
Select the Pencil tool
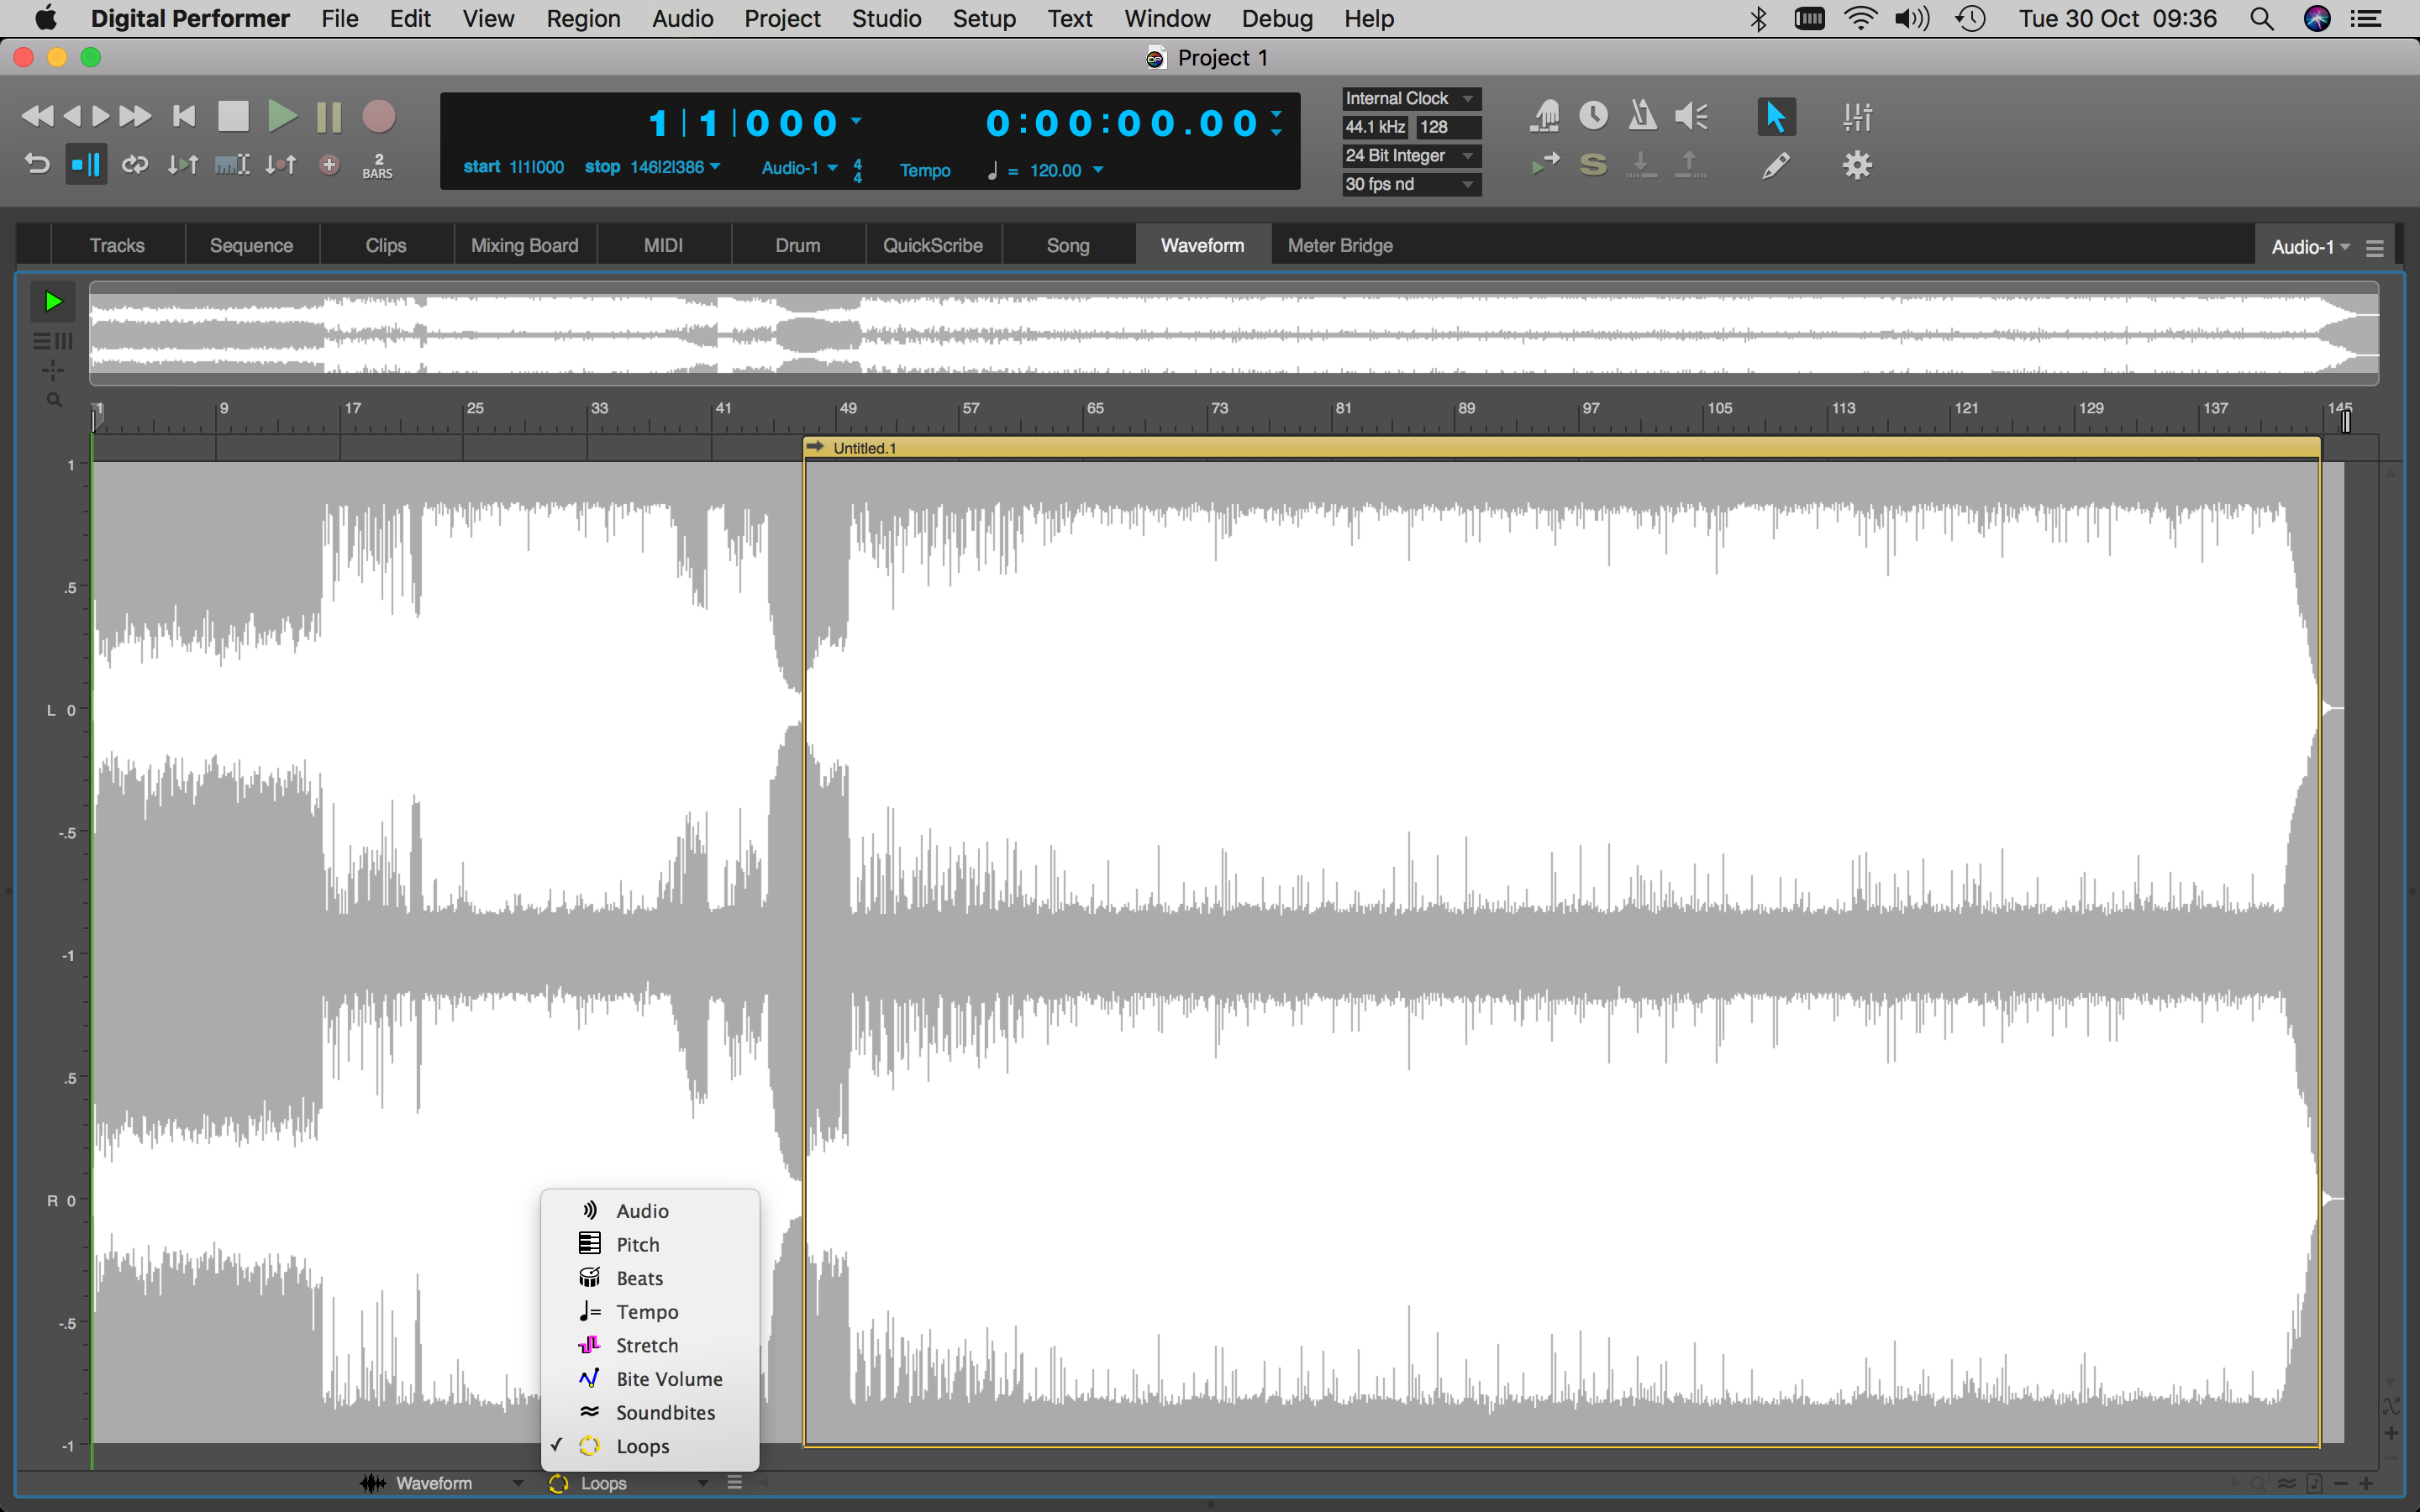pos(1776,165)
